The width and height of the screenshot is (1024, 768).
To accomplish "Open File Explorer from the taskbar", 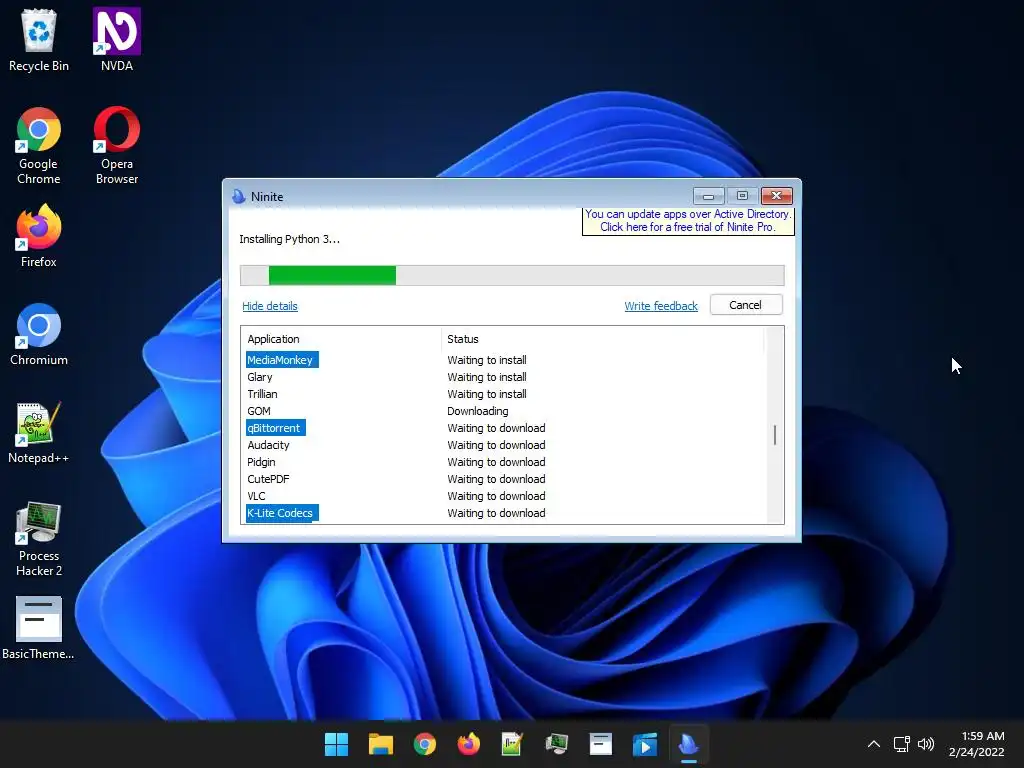I will [x=381, y=744].
